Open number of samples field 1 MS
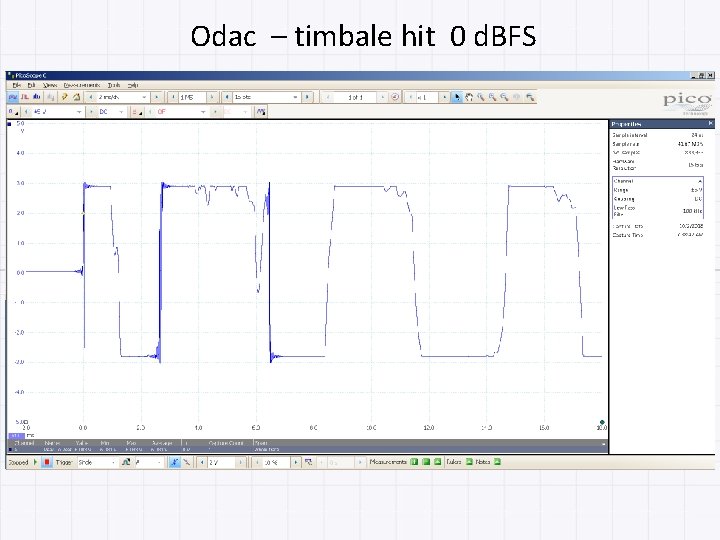The height and width of the screenshot is (540, 720). point(192,97)
